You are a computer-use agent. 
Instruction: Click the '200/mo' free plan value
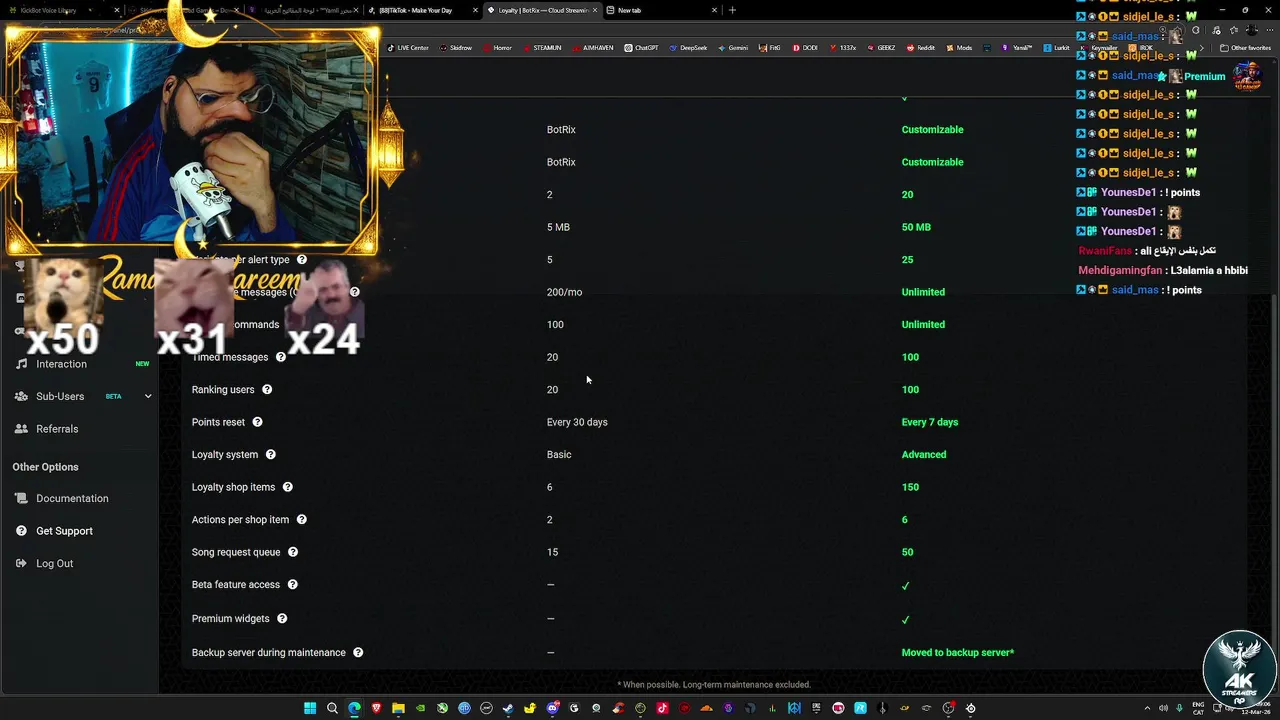click(564, 292)
